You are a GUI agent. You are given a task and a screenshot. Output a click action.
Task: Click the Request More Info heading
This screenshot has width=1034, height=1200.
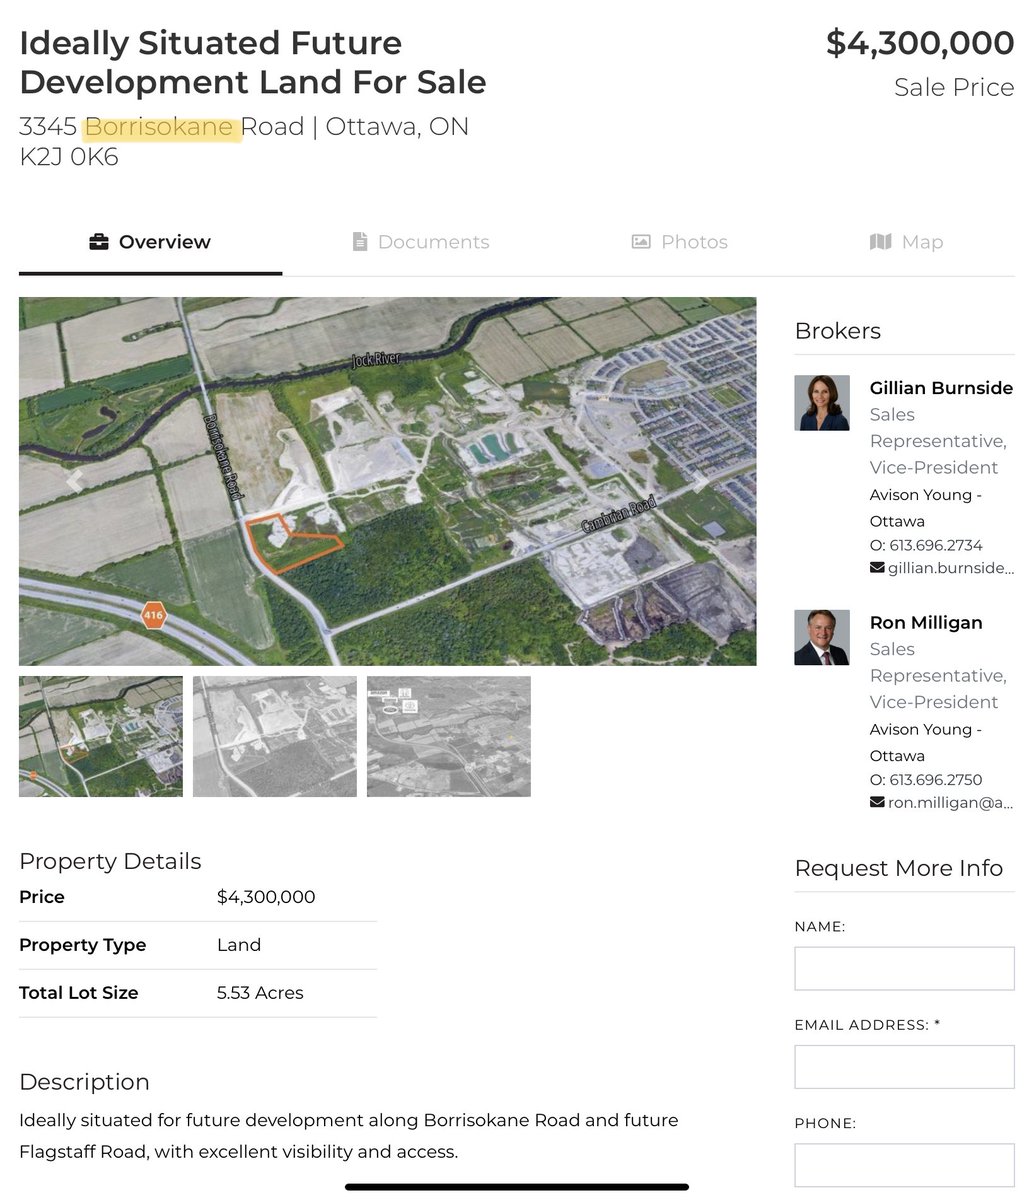pos(899,868)
